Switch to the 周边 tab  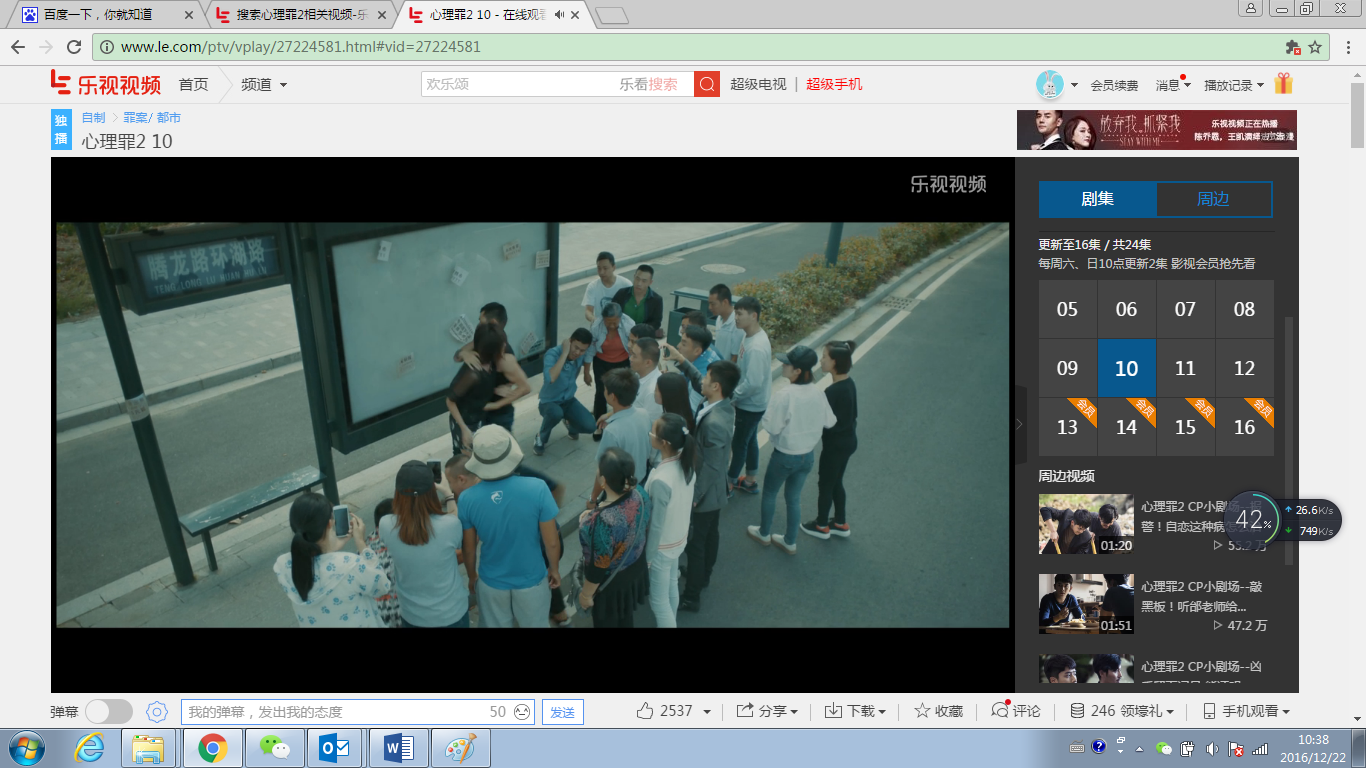click(x=1213, y=199)
